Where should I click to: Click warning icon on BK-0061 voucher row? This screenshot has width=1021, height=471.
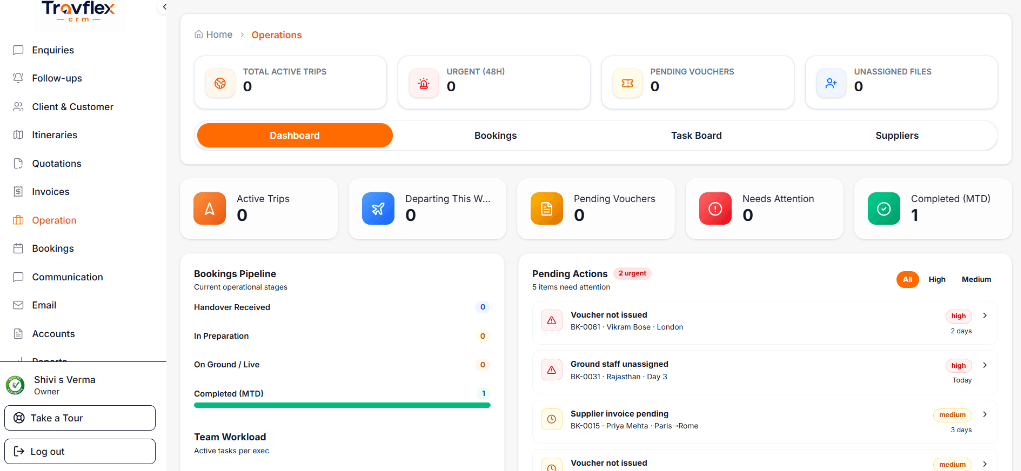(552, 321)
